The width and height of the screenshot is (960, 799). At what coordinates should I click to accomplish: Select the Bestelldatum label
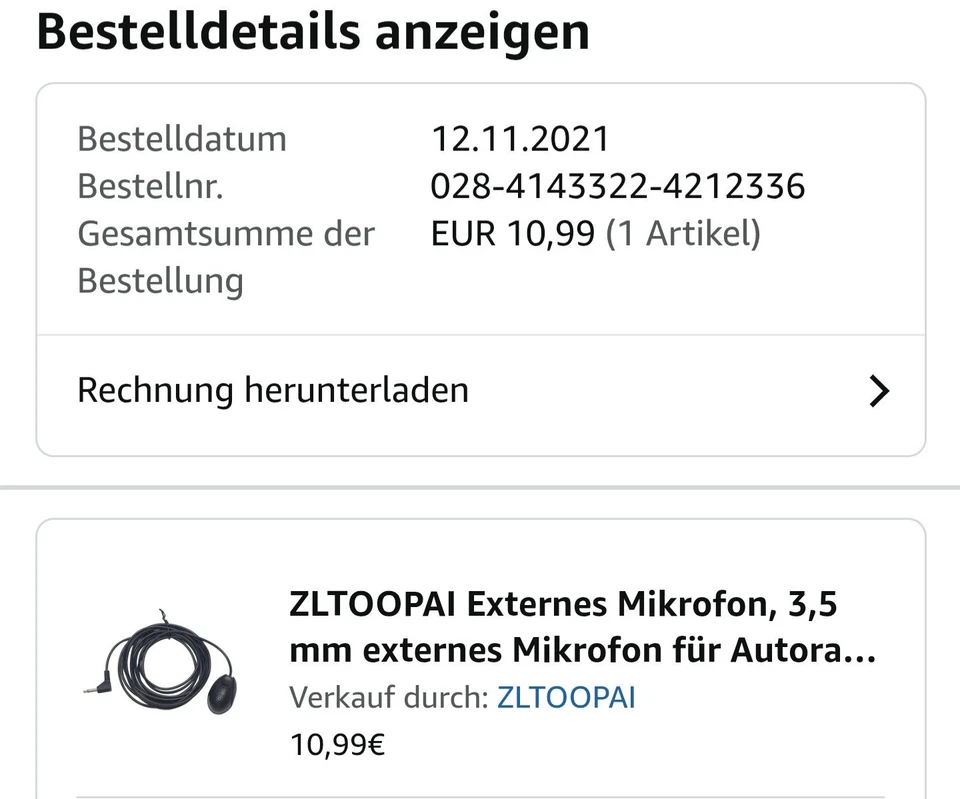pyautogui.click(x=181, y=138)
